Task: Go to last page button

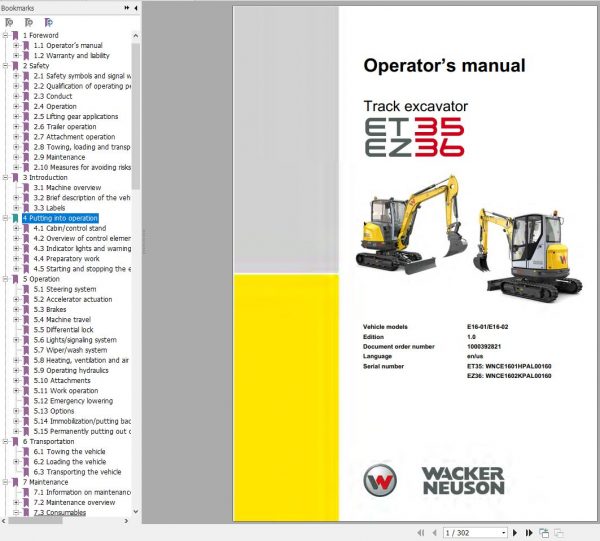Action: coord(529,533)
